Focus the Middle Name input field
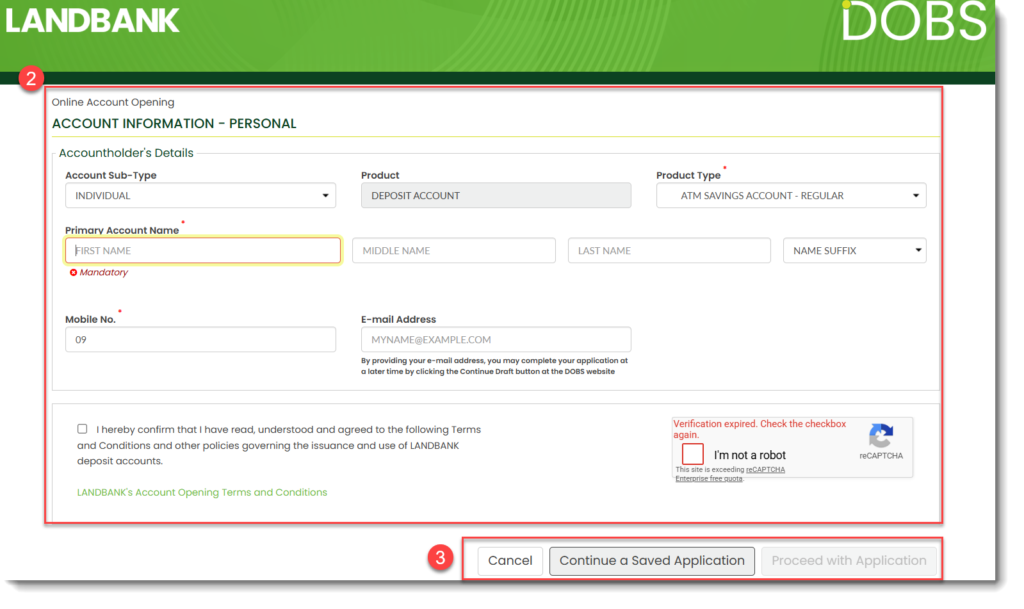Screen dimensions: 1024x609 coord(454,250)
